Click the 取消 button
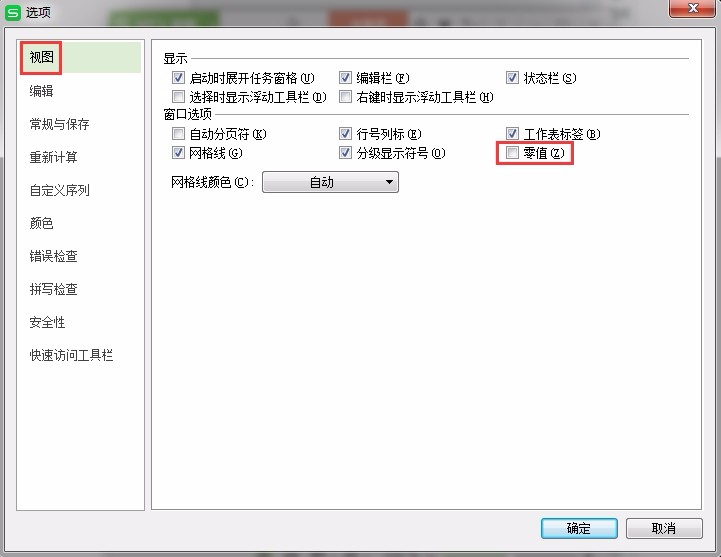 point(664,528)
